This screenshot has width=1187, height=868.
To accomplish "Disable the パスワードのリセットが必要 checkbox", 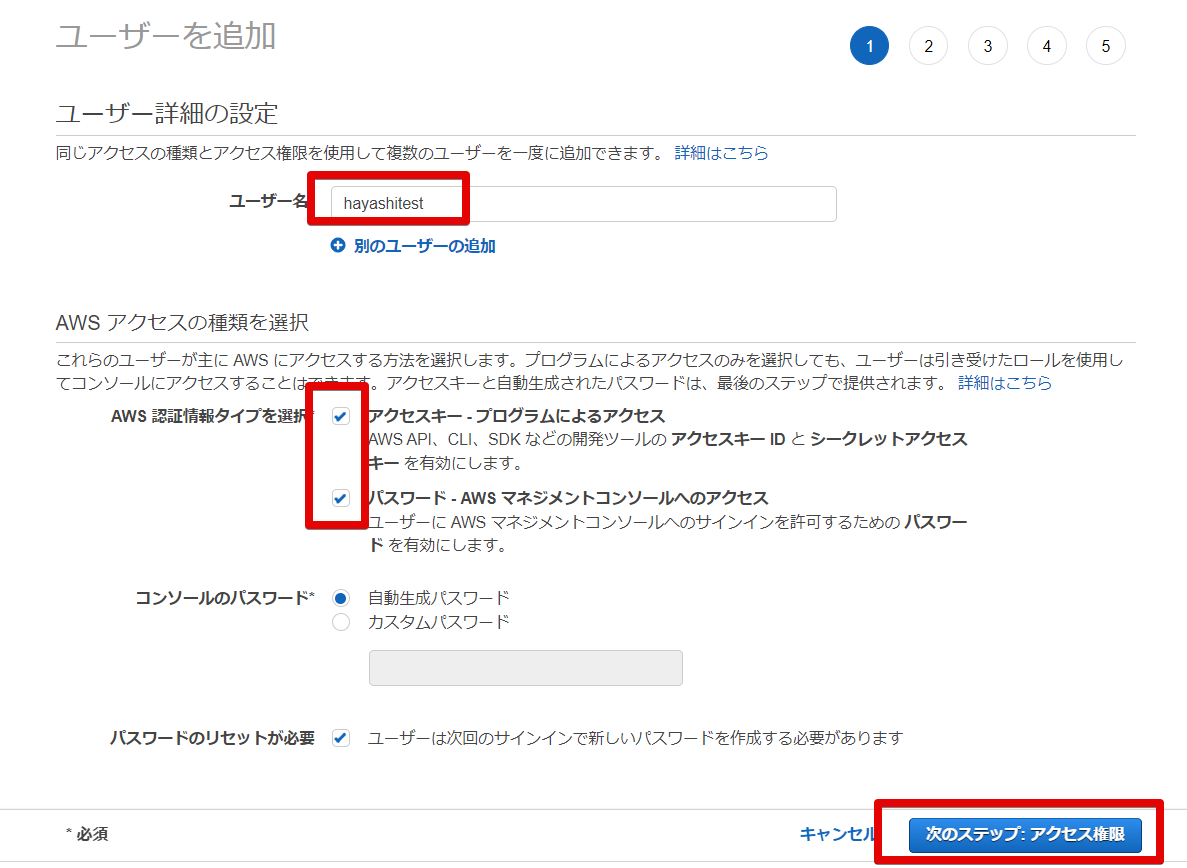I will (341, 739).
